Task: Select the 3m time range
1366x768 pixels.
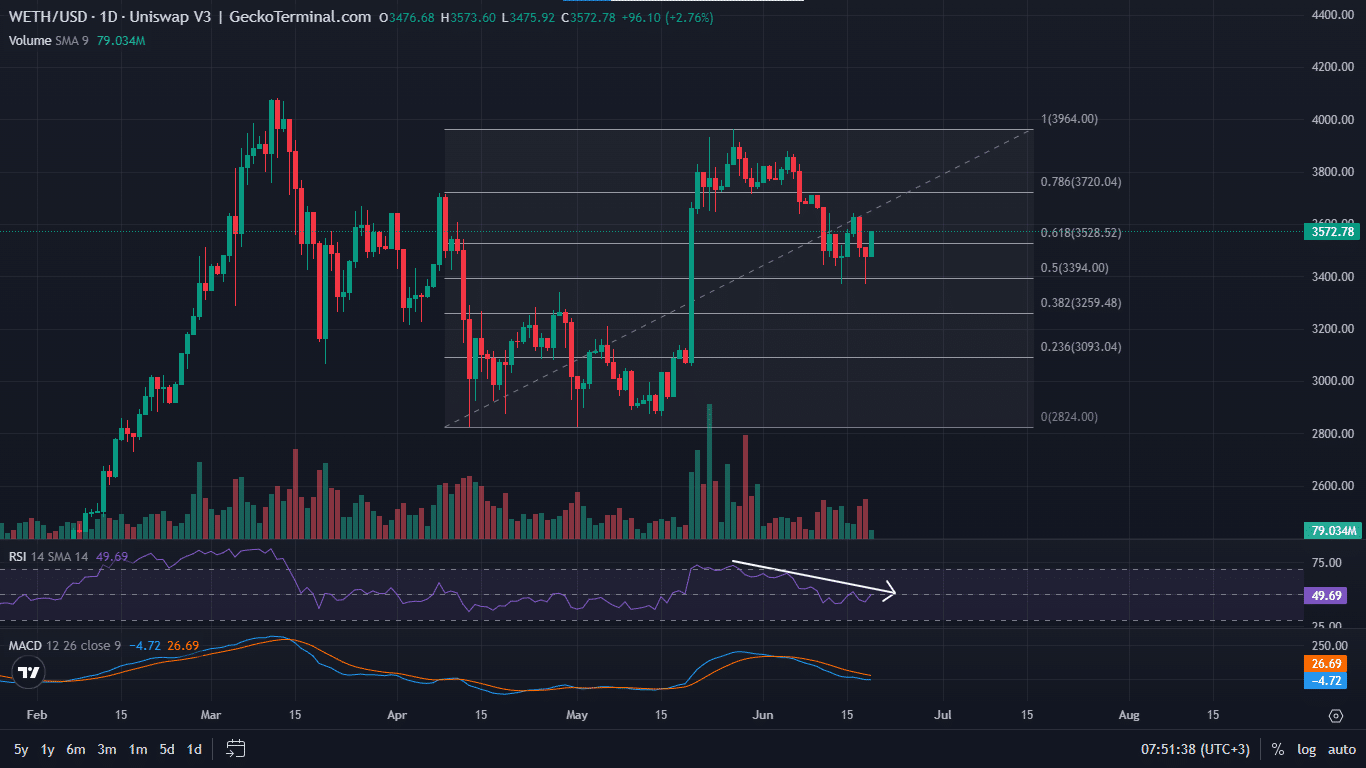Action: coord(107,749)
